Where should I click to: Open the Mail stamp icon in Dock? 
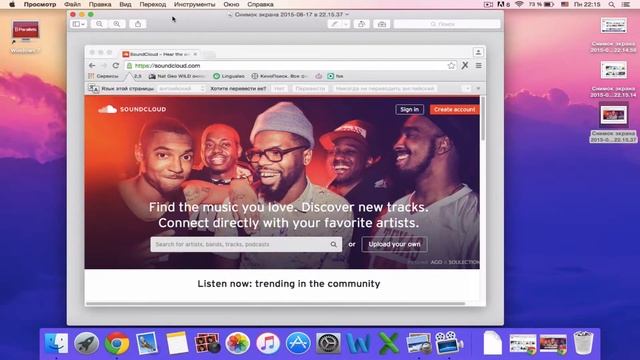[147, 343]
